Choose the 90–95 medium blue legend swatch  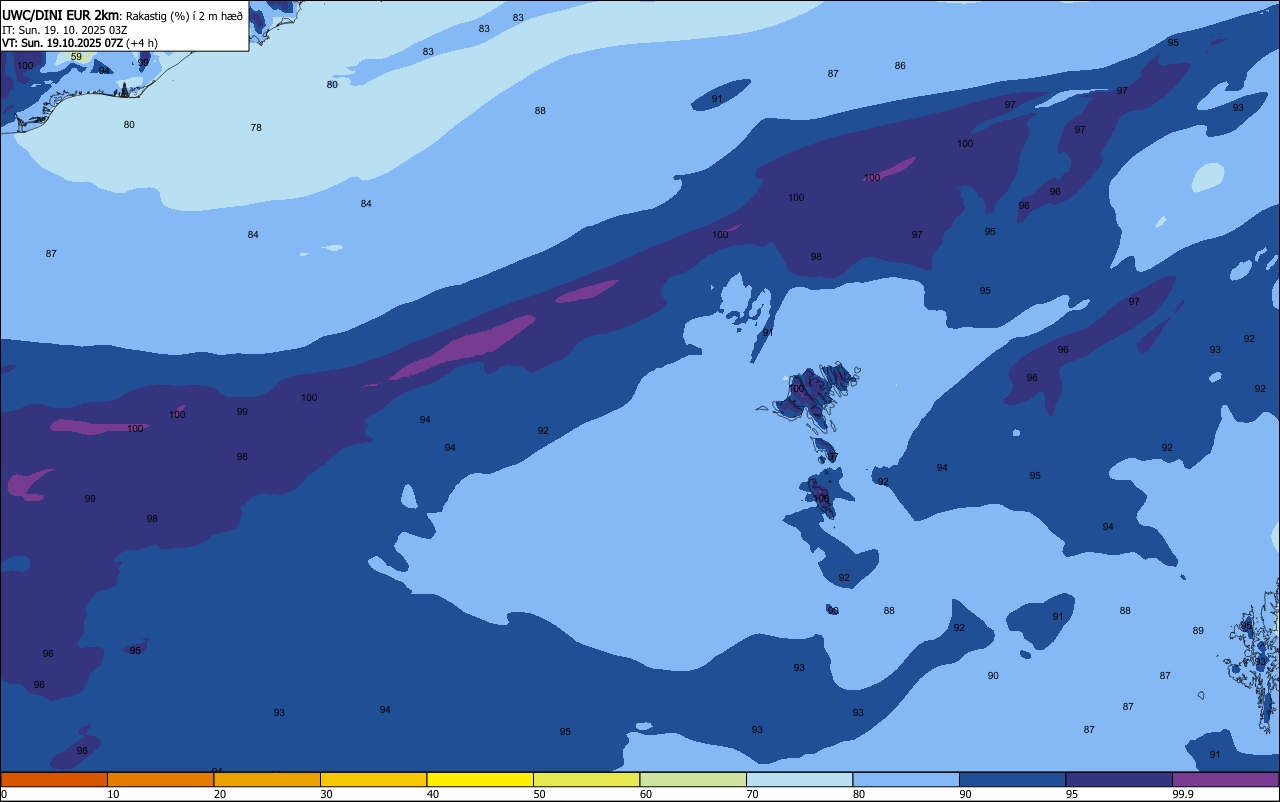1012,779
